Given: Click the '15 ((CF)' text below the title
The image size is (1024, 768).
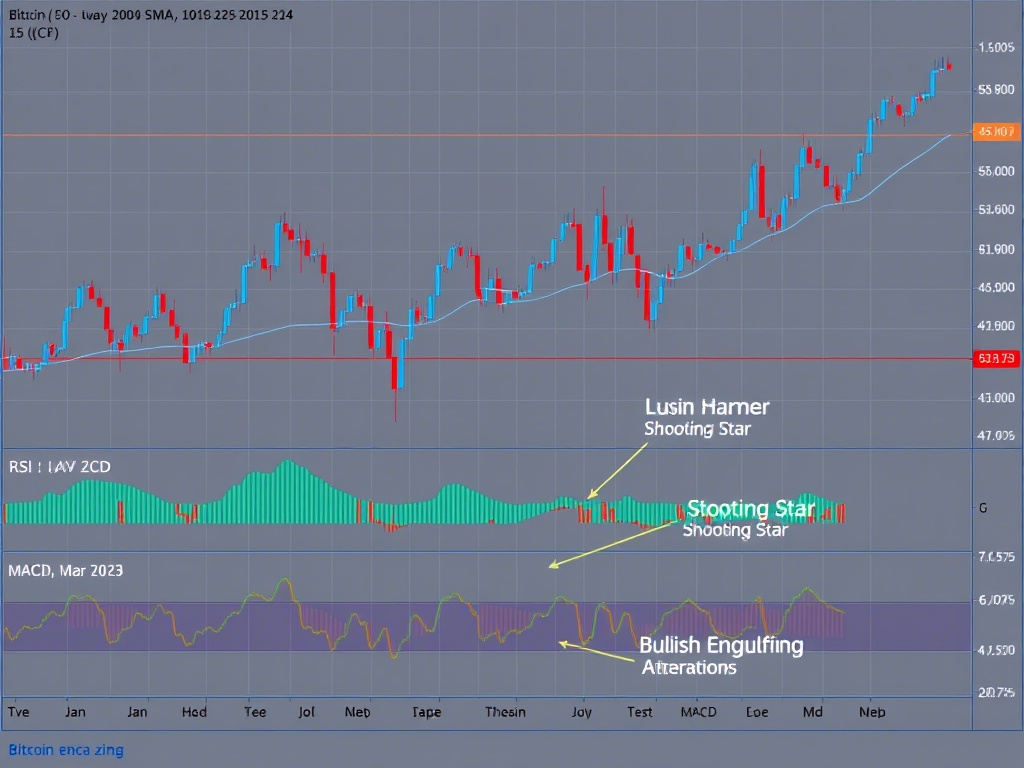Looking at the screenshot, I should [32, 34].
